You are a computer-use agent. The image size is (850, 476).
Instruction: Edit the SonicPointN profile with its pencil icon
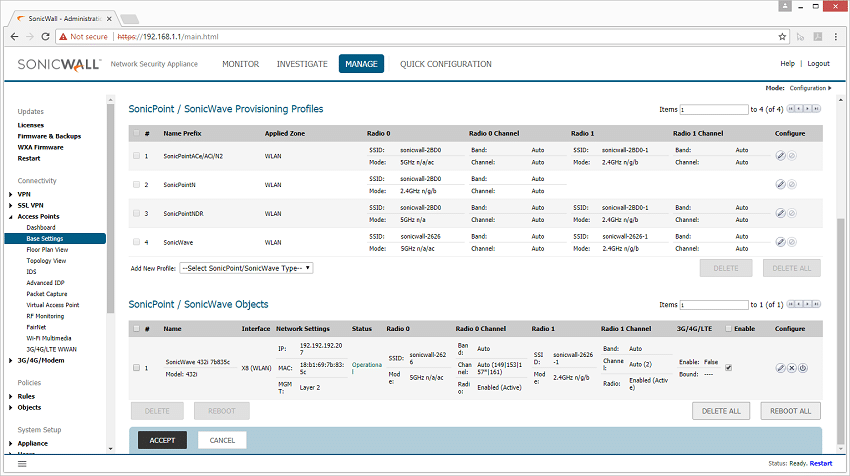coord(780,184)
